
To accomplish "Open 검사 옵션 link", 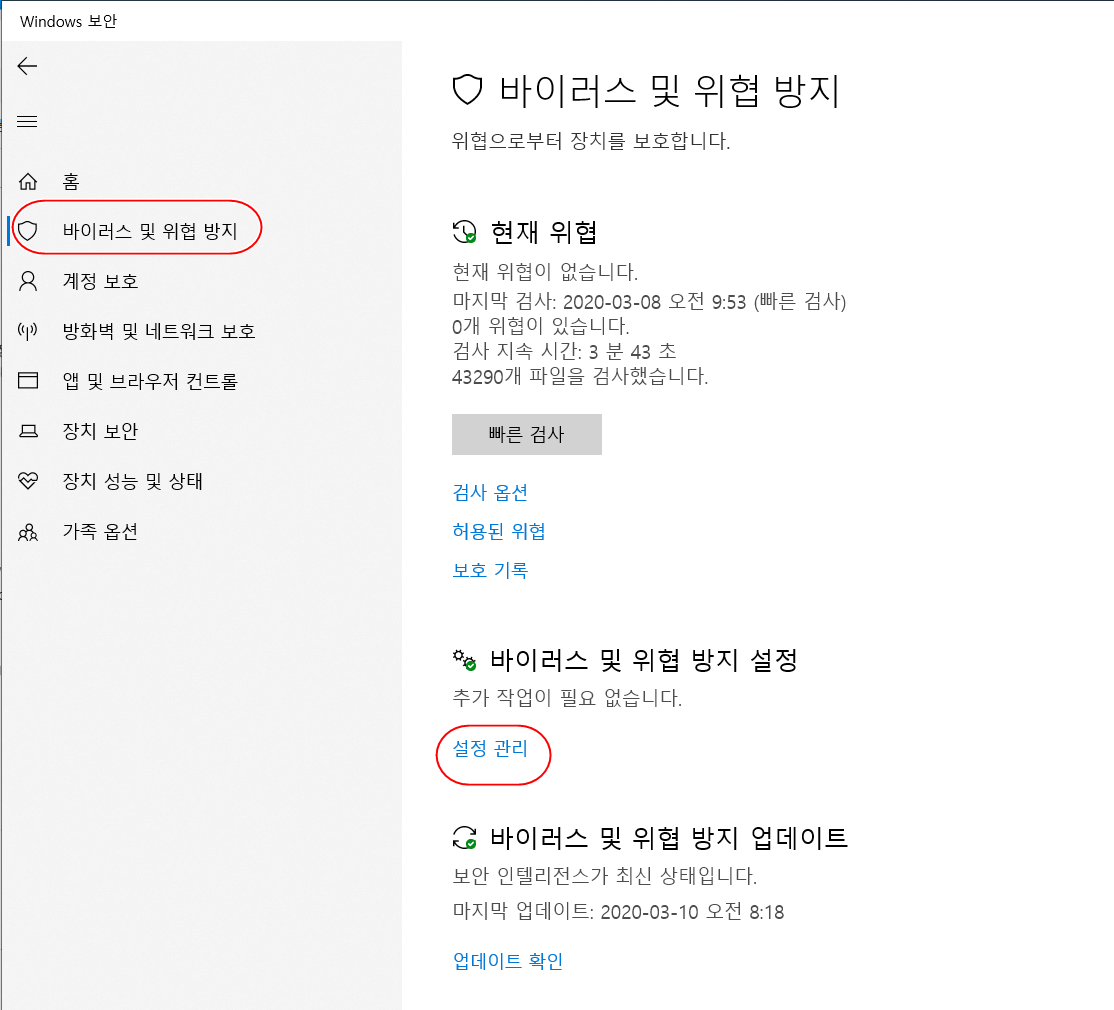I will [x=490, y=492].
